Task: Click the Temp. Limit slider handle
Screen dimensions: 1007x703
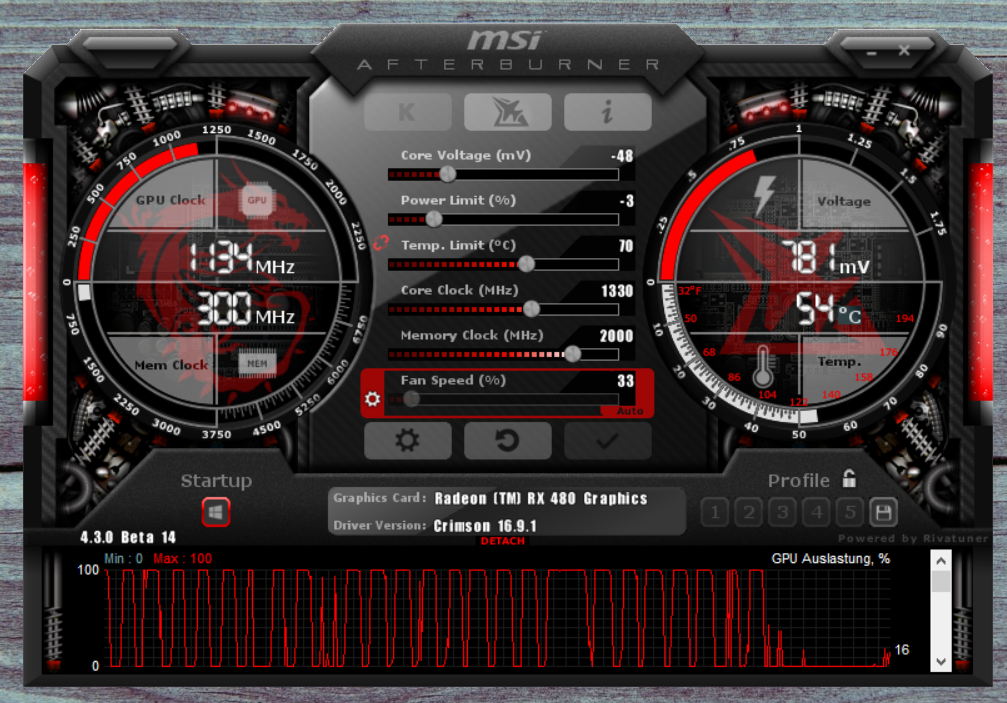Action: pyautogui.click(x=526, y=264)
